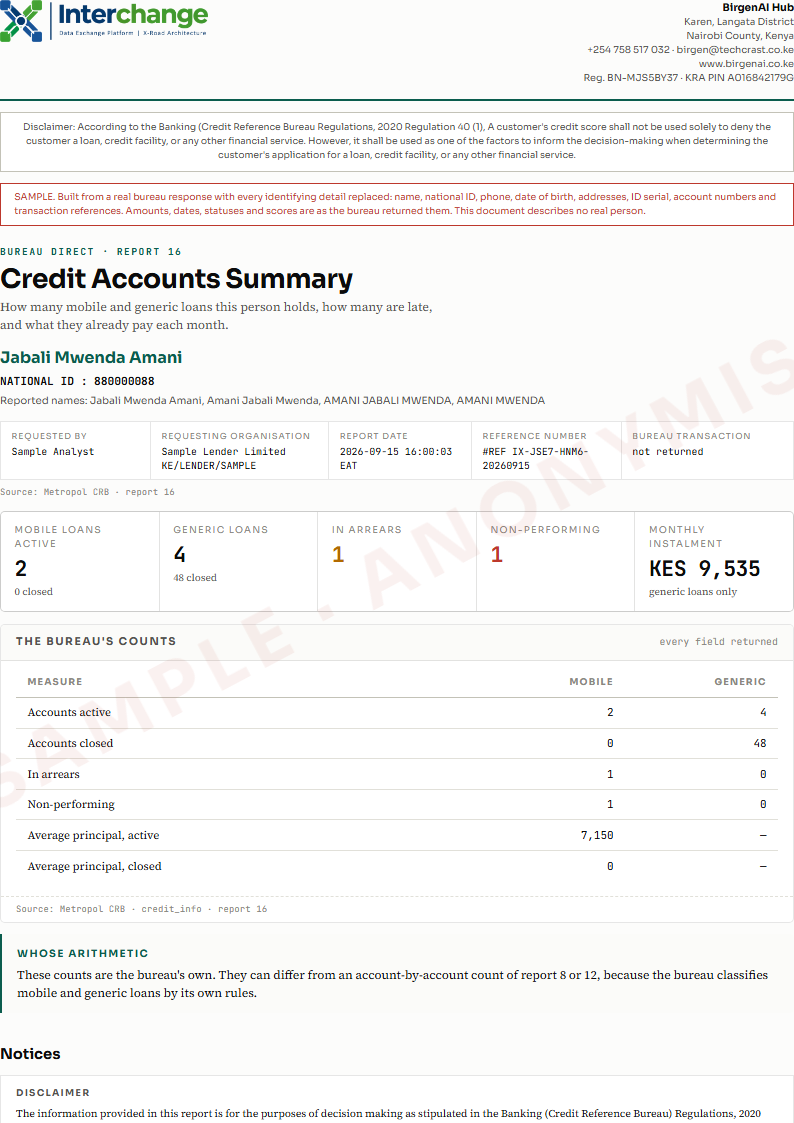Open the www.birgenai.co.ke website link
The image size is (794, 1123).
tap(746, 64)
